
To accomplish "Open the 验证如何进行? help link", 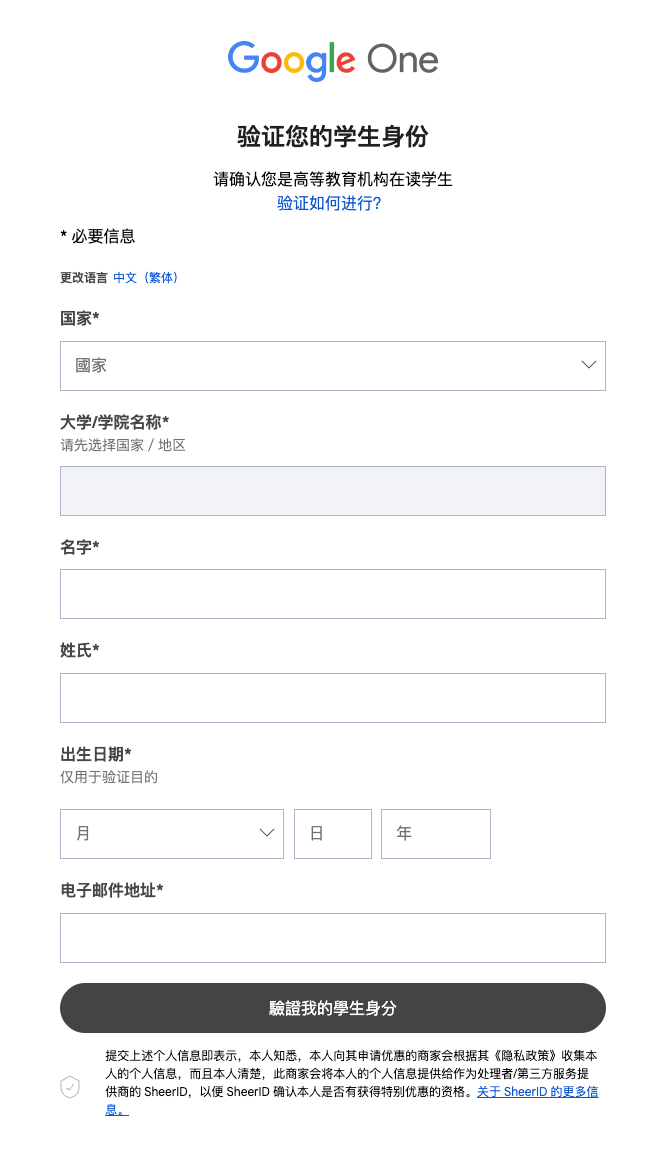I will tap(329, 204).
